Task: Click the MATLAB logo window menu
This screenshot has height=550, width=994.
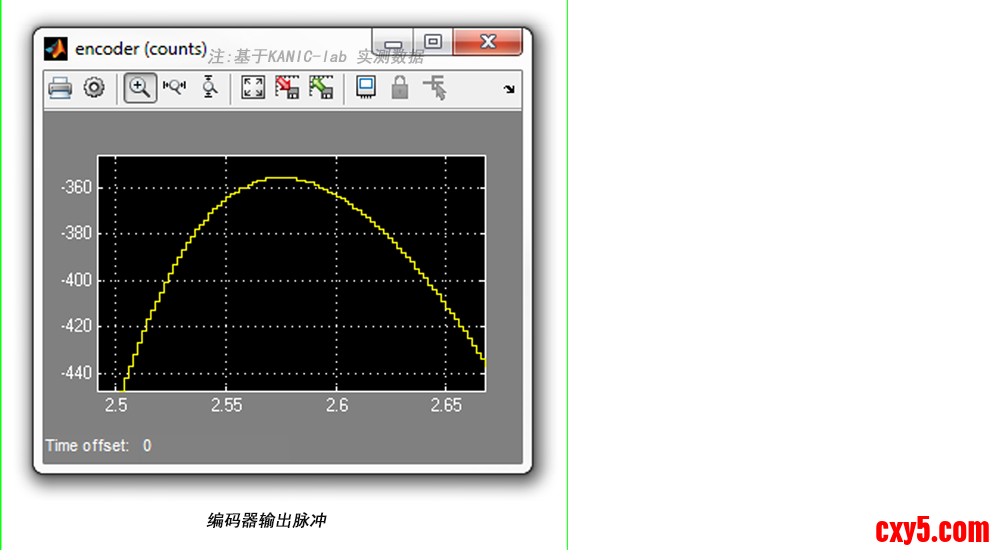Action: [x=56, y=49]
